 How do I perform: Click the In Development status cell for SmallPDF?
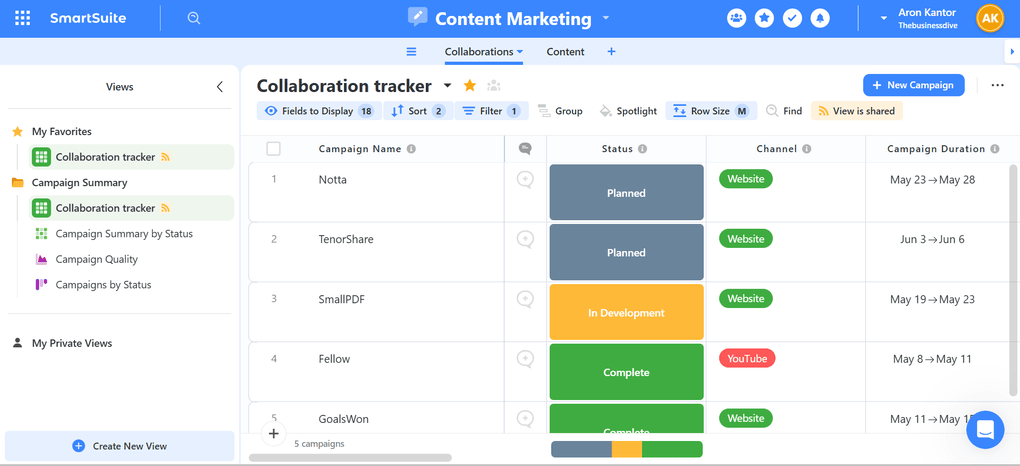click(626, 312)
